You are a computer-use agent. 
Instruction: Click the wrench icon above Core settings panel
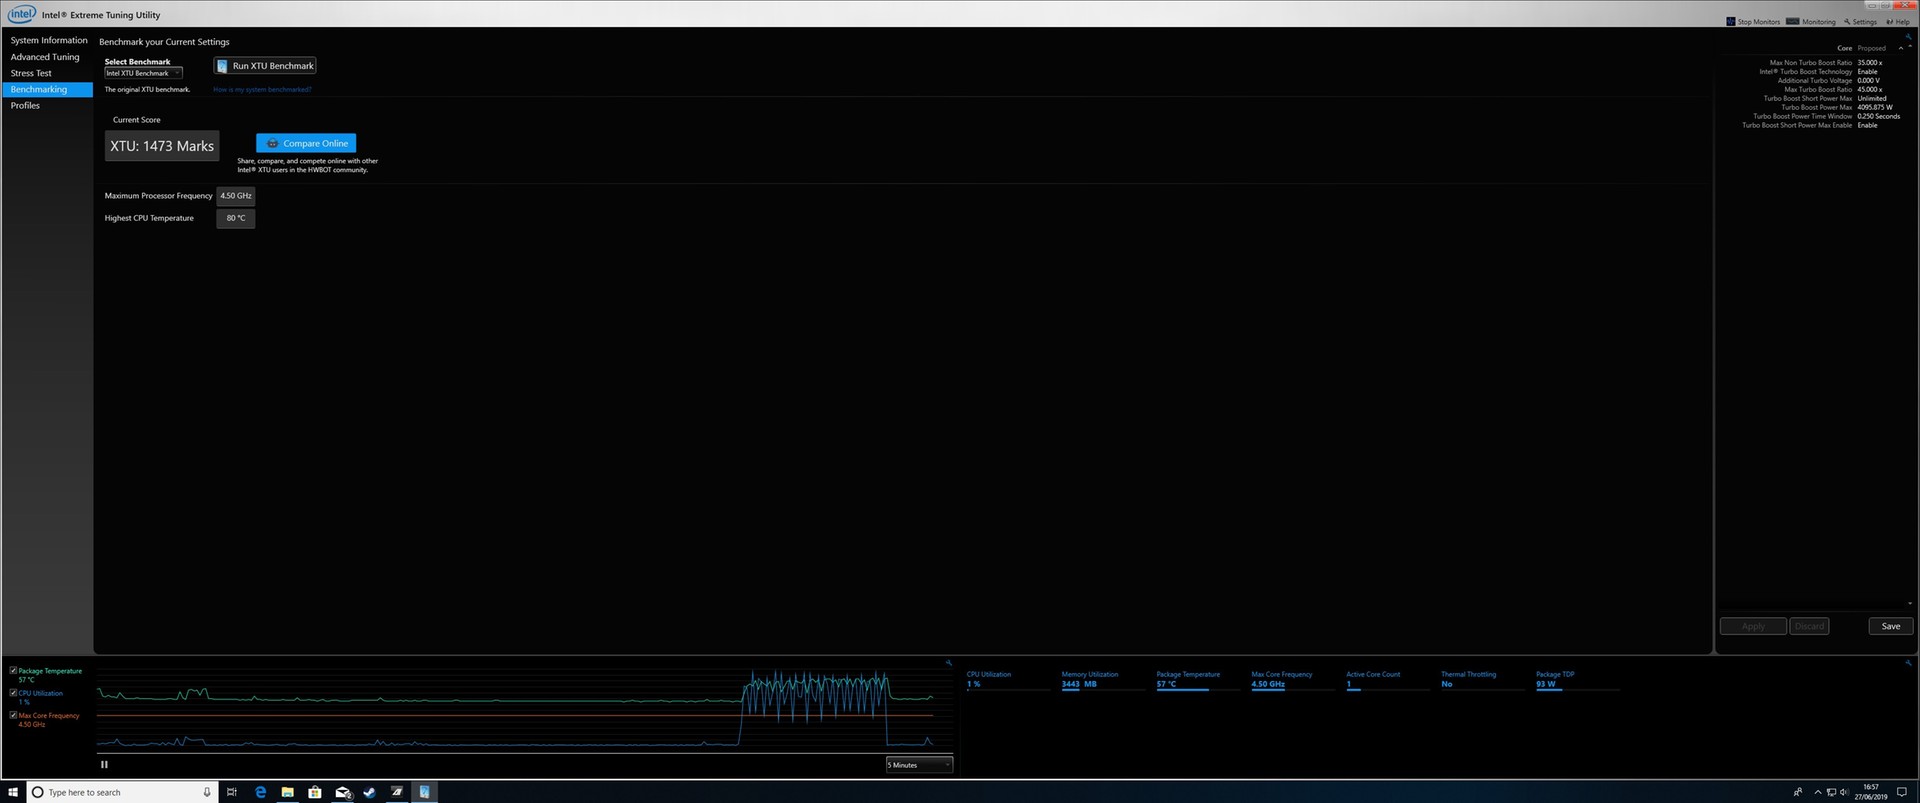tap(1908, 37)
